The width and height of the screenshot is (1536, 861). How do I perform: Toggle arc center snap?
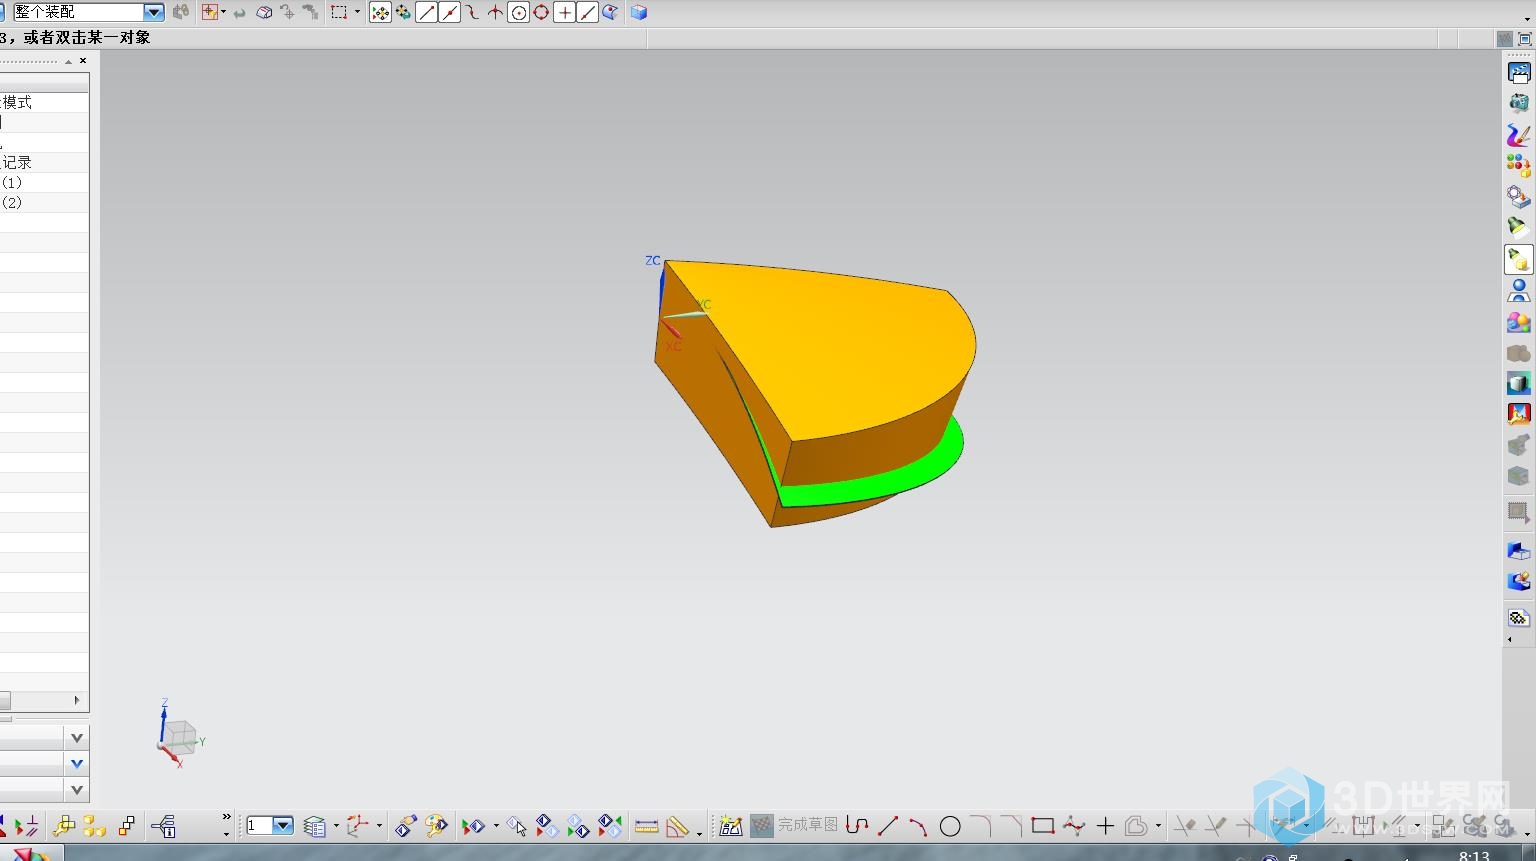pyautogui.click(x=518, y=12)
